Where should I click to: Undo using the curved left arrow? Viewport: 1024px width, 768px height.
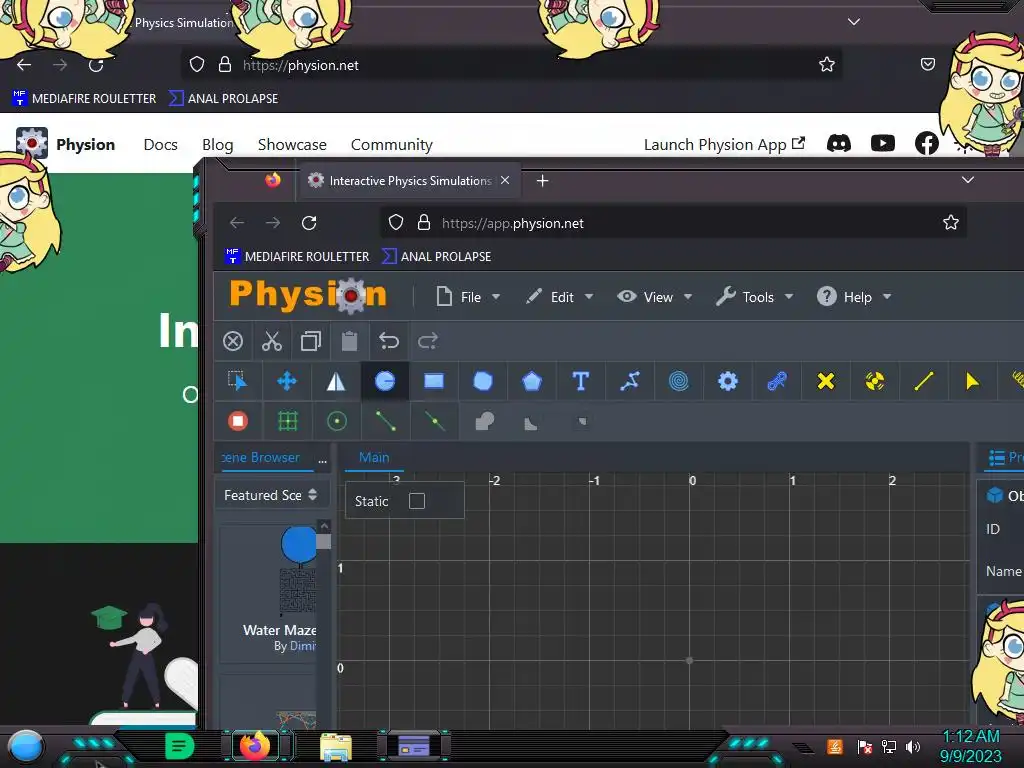(x=389, y=341)
